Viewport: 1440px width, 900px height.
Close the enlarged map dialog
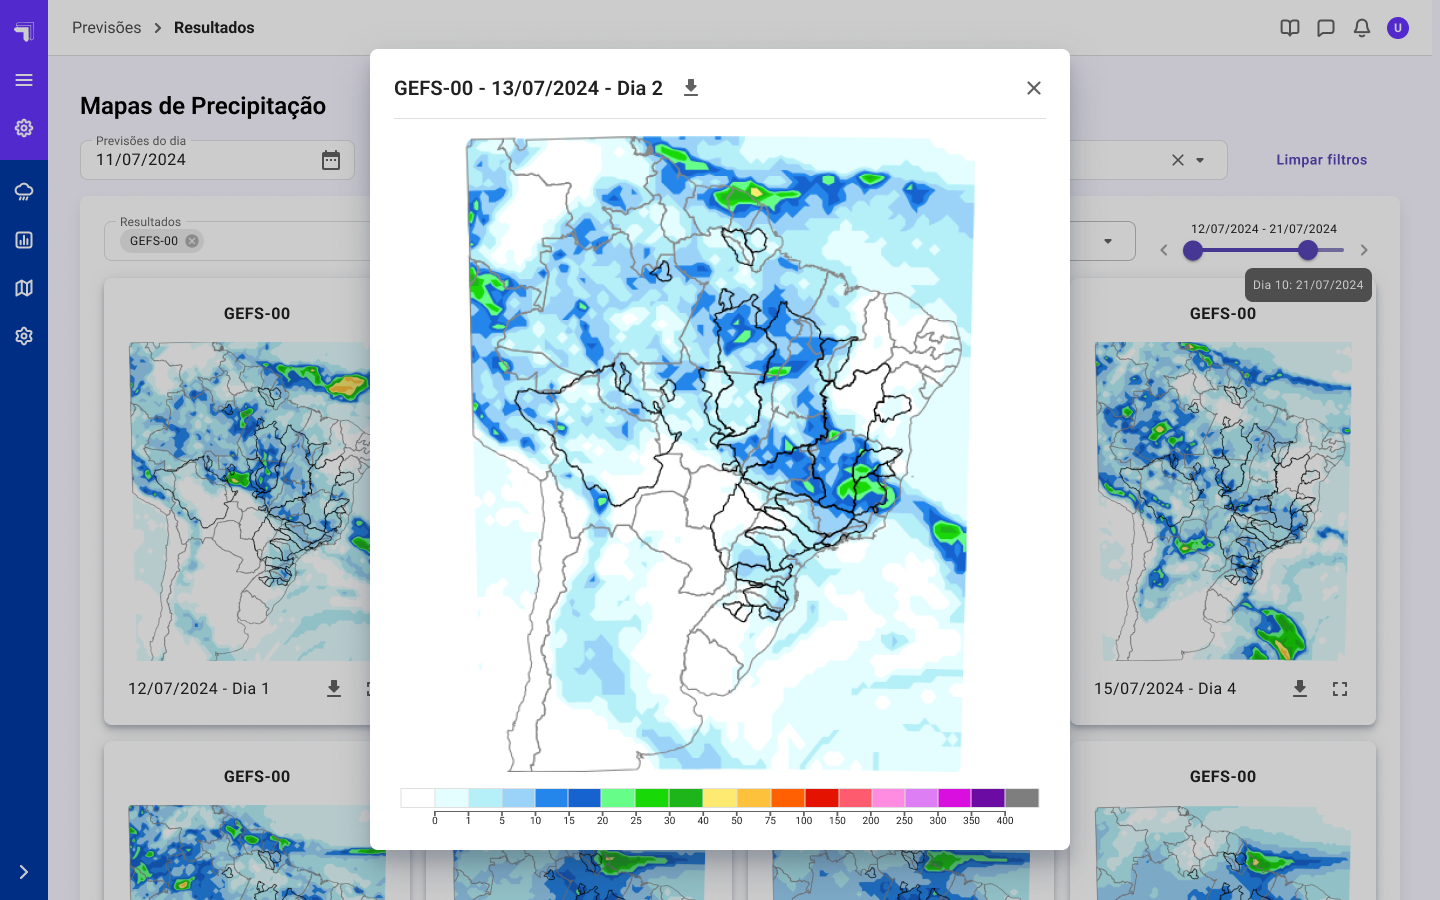(1034, 88)
